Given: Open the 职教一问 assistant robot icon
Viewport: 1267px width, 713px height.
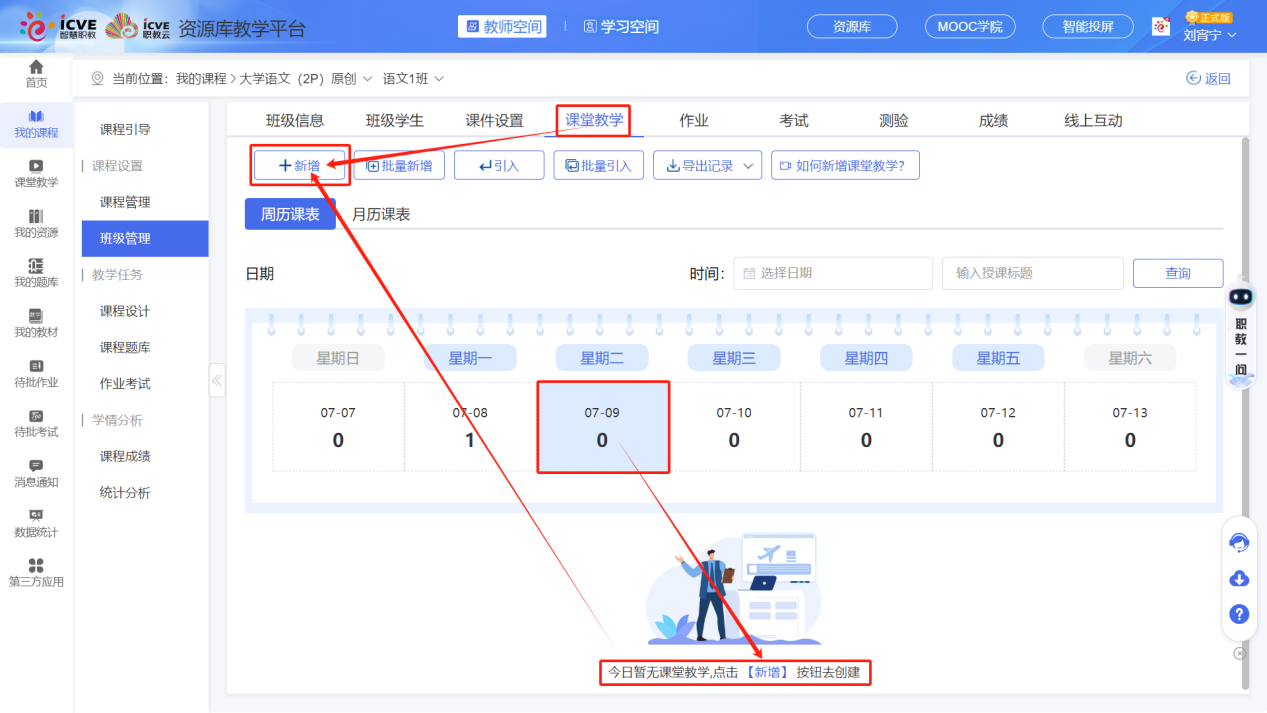Looking at the screenshot, I should click(x=1240, y=296).
